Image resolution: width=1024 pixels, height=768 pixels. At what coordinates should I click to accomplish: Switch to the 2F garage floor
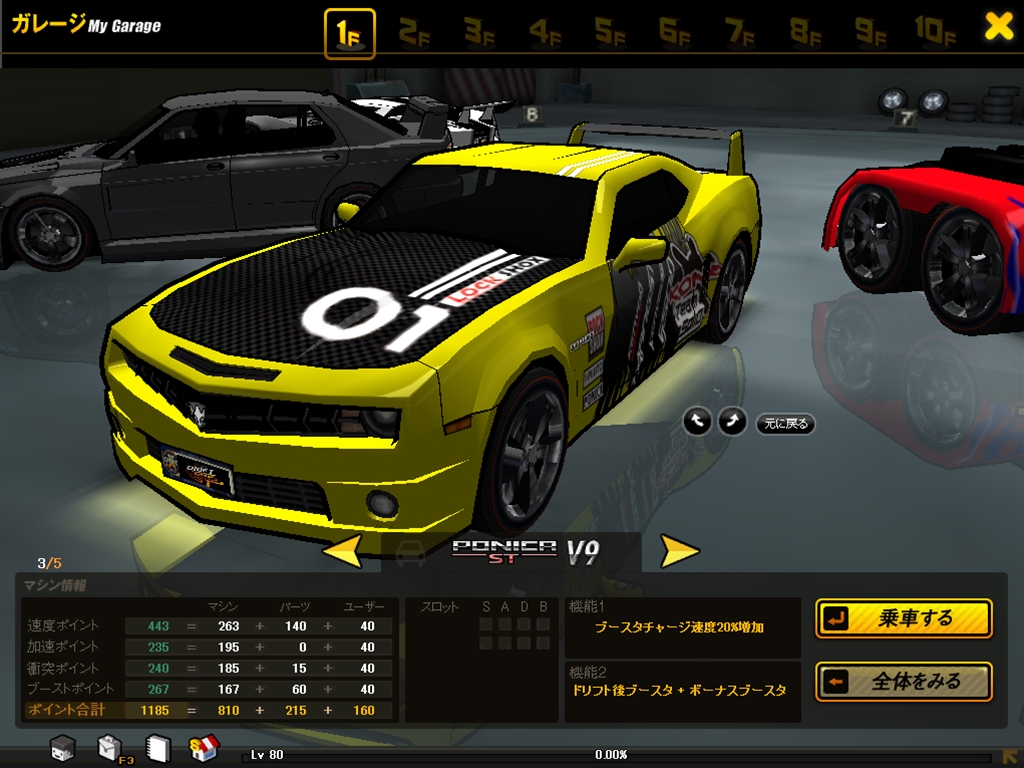(414, 32)
